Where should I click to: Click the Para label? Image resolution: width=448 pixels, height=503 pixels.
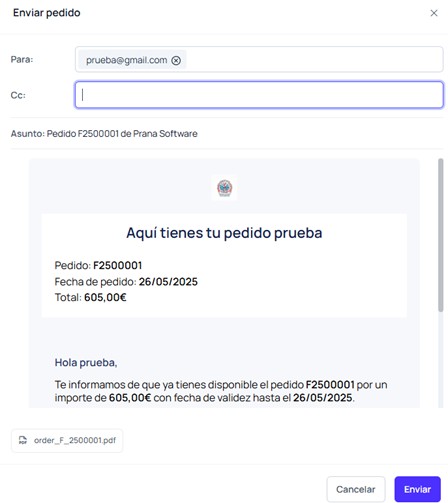22,59
